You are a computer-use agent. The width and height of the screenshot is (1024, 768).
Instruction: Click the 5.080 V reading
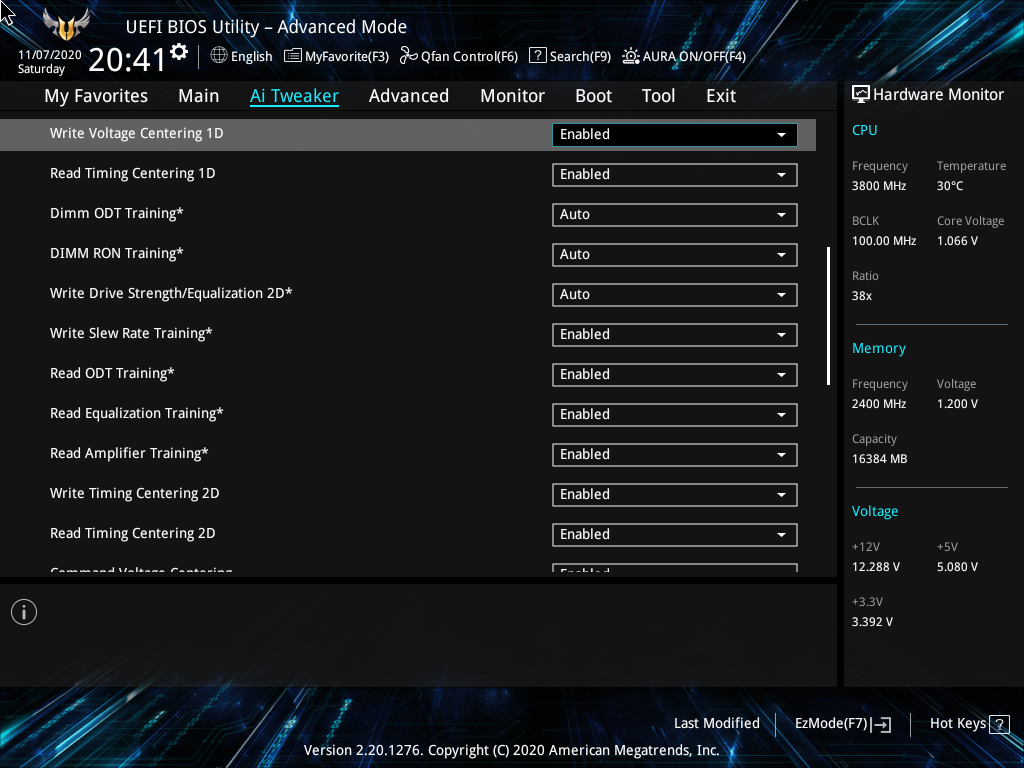(x=957, y=567)
